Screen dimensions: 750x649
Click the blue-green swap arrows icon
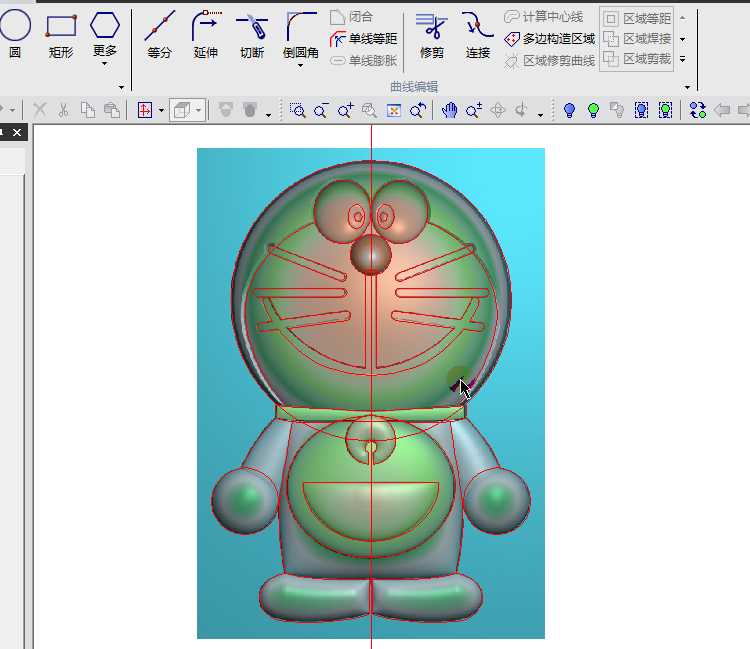tap(698, 110)
